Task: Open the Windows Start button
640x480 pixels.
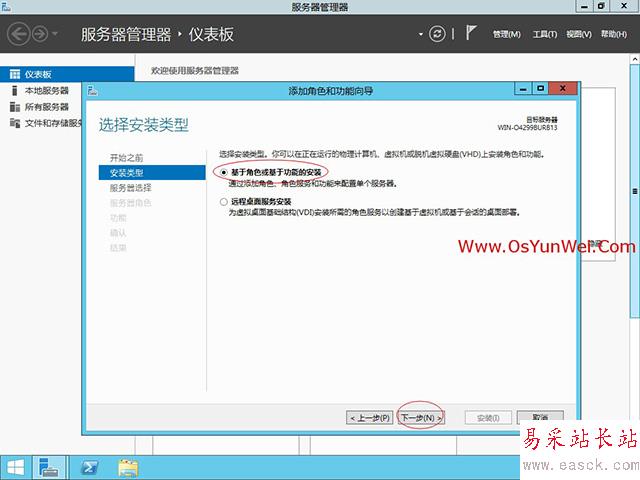Action: coord(16,468)
